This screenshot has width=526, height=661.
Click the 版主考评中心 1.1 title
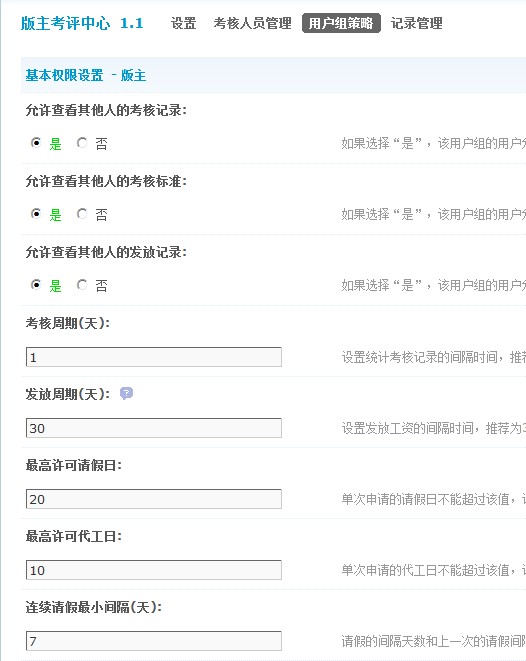point(82,23)
